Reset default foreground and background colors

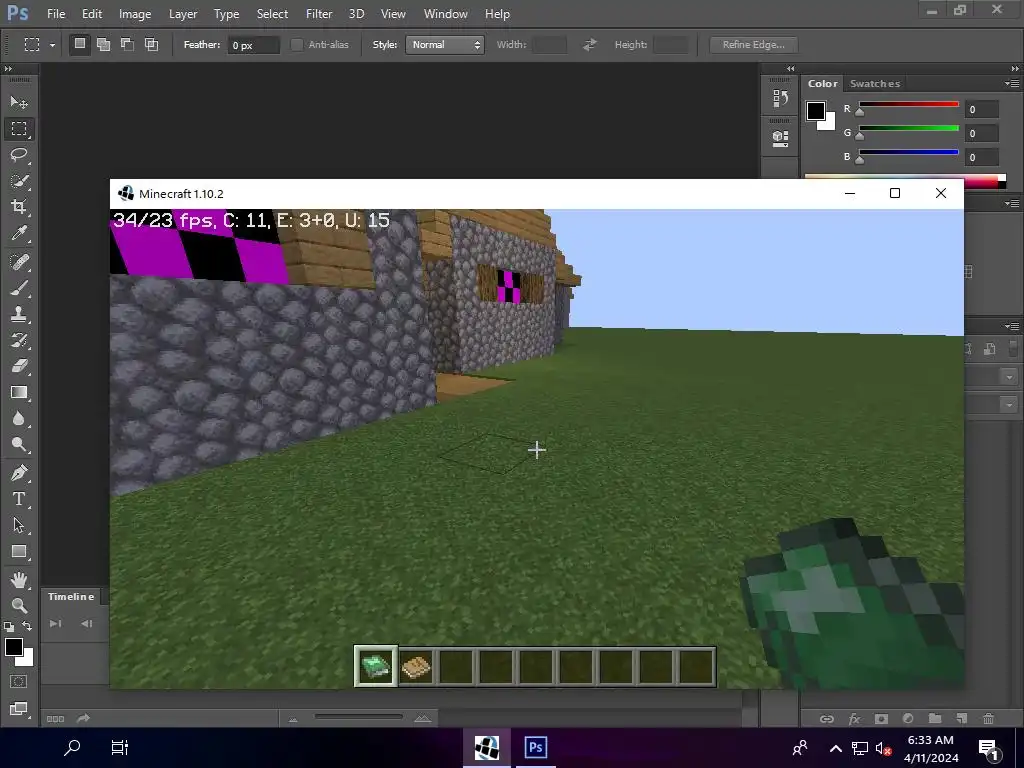point(8,627)
